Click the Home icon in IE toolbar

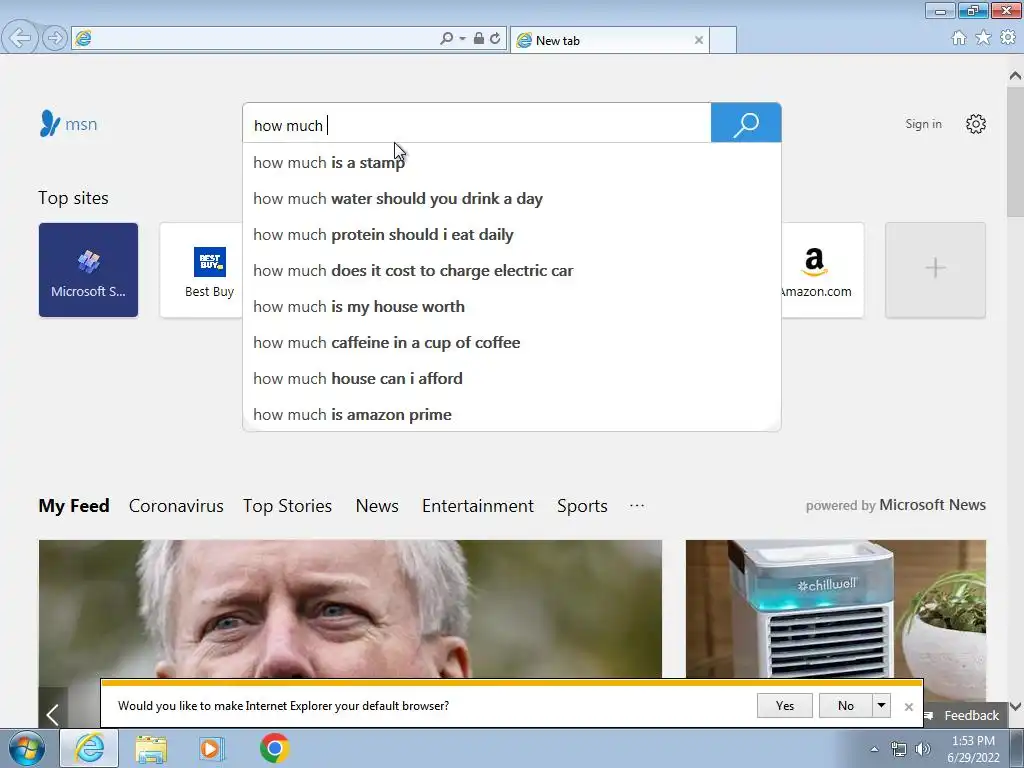pos(959,38)
